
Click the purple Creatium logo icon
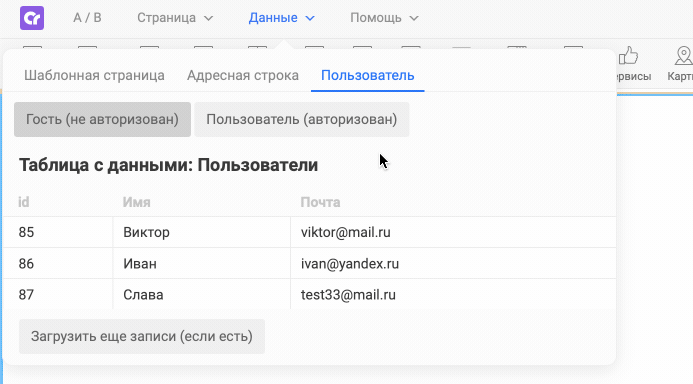pos(32,18)
